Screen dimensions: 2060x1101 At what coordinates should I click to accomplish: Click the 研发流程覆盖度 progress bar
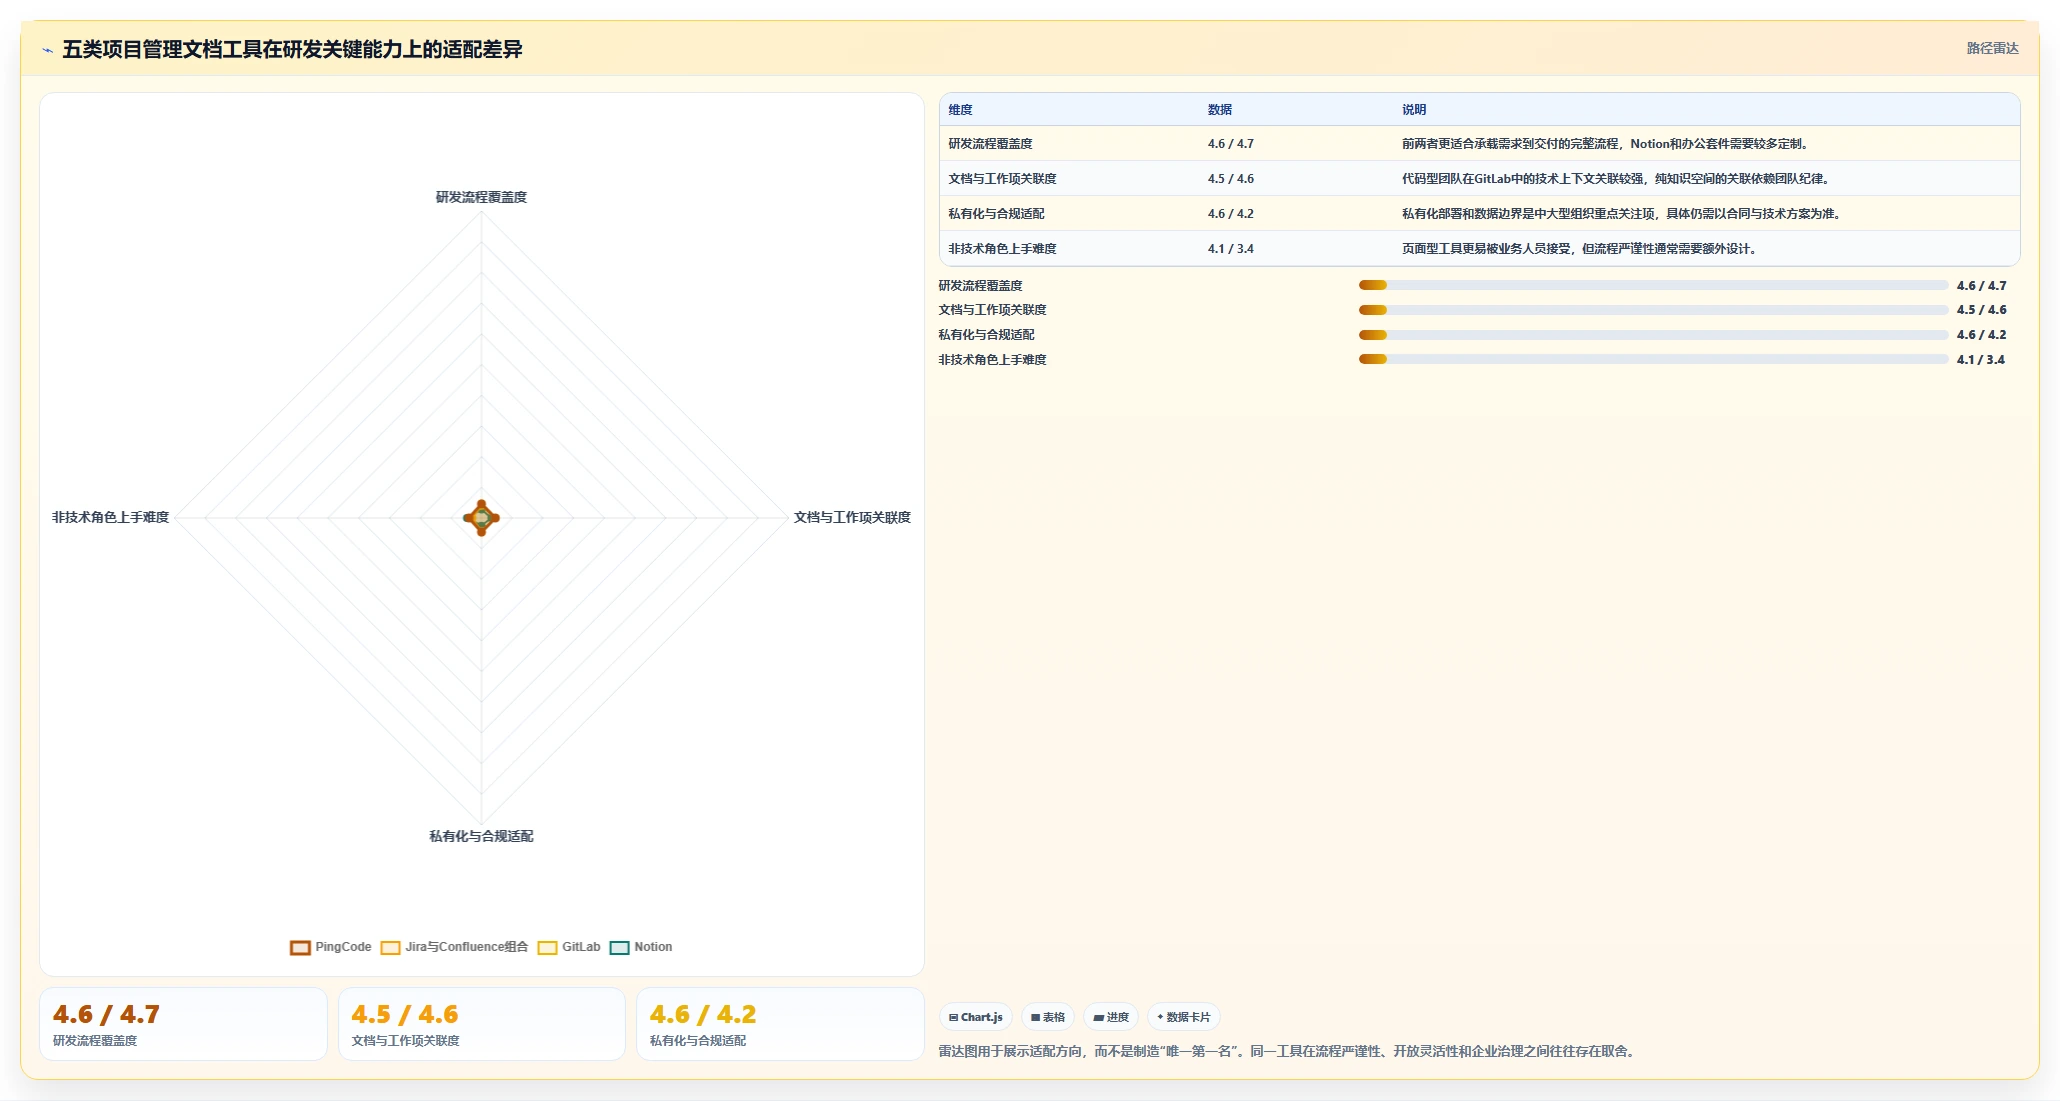1653,286
